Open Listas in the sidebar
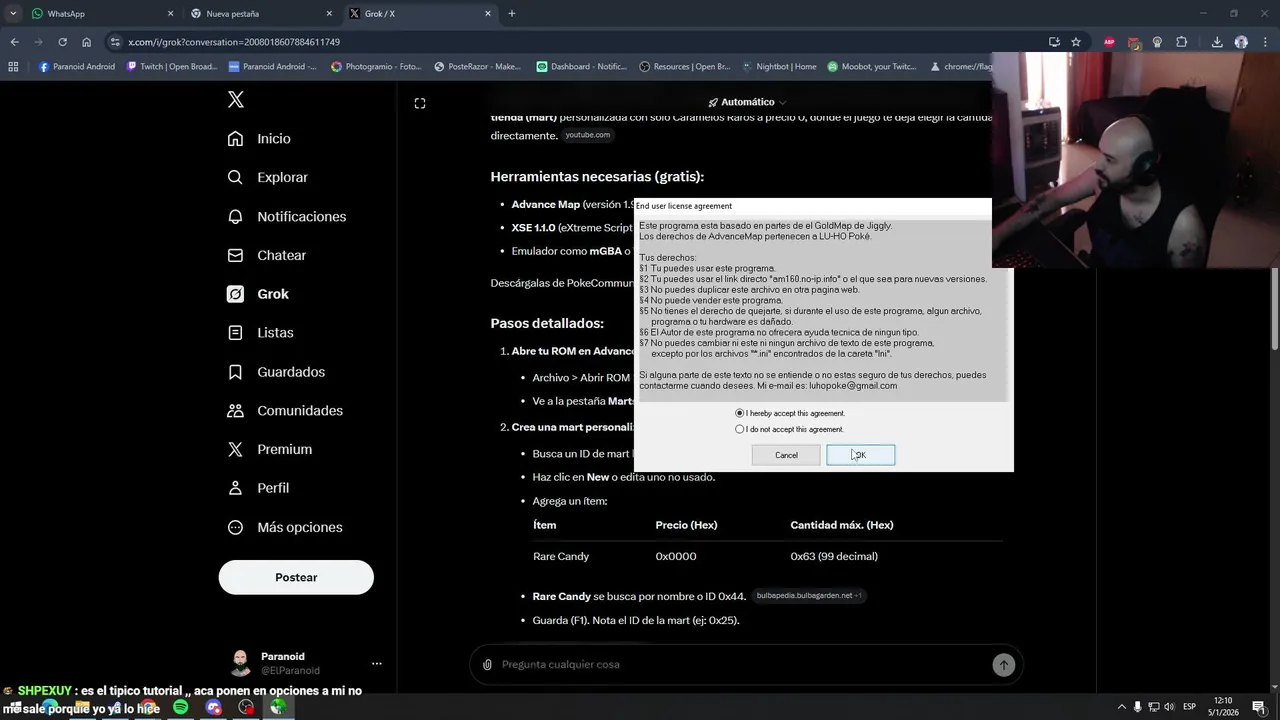Image resolution: width=1280 pixels, height=720 pixels. [x=260, y=332]
